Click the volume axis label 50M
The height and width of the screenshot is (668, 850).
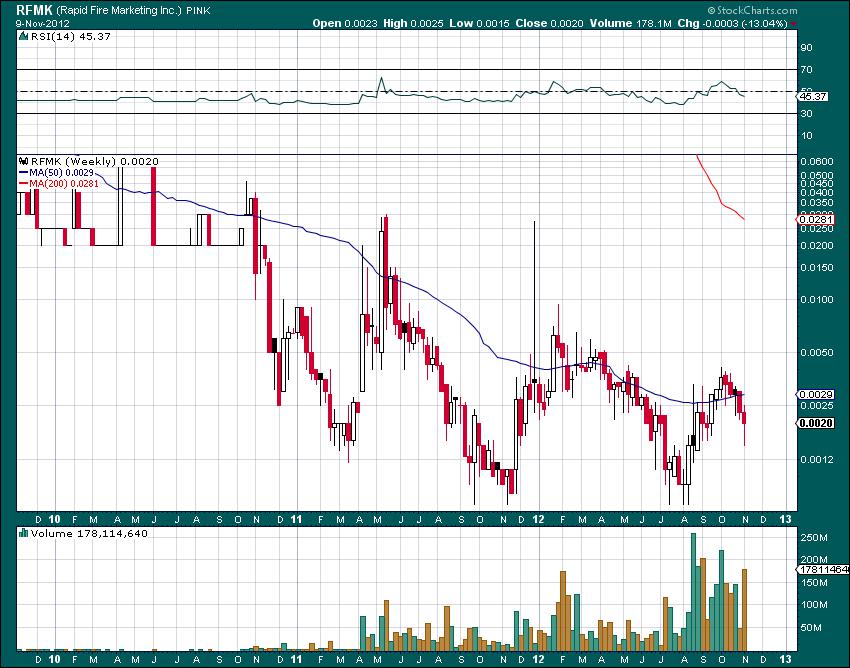[812, 627]
